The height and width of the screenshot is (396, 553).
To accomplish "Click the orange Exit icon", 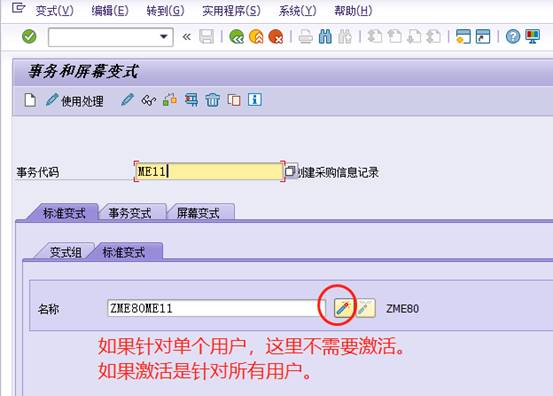I will (256, 36).
